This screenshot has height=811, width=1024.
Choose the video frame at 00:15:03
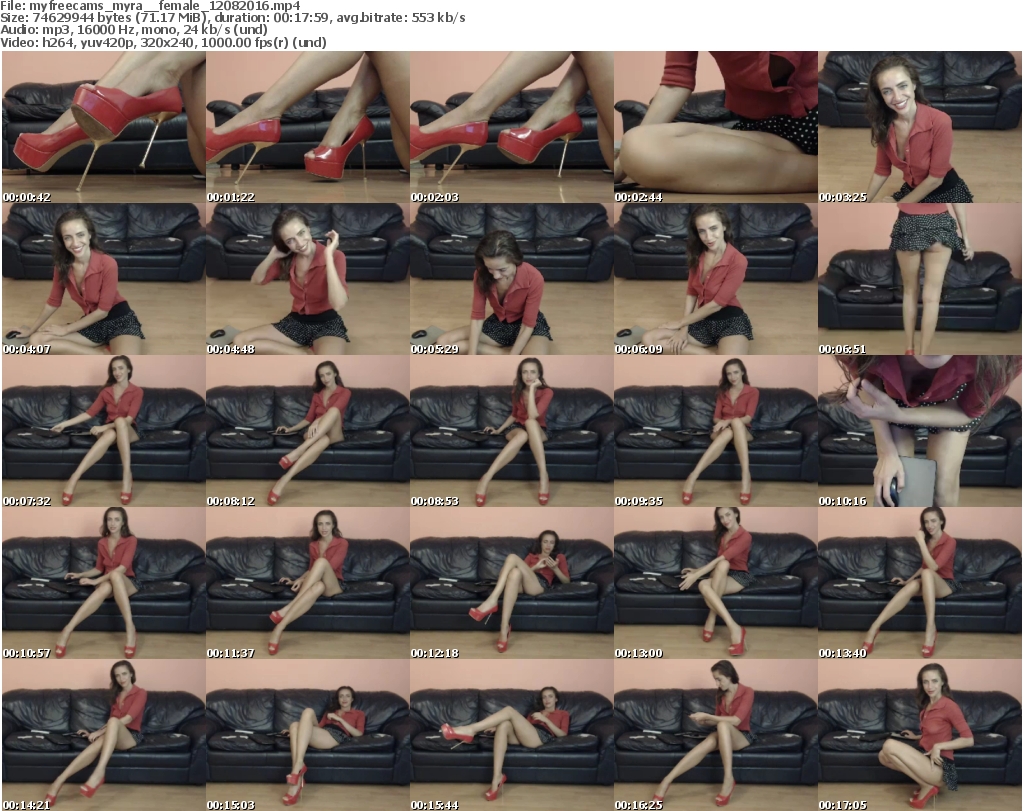pos(308,735)
